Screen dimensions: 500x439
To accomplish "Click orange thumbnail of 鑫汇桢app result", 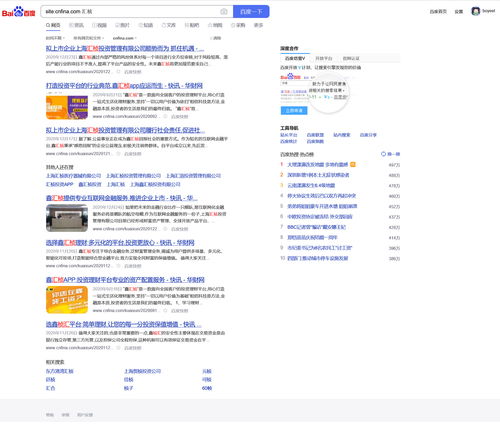I will (x=67, y=107).
